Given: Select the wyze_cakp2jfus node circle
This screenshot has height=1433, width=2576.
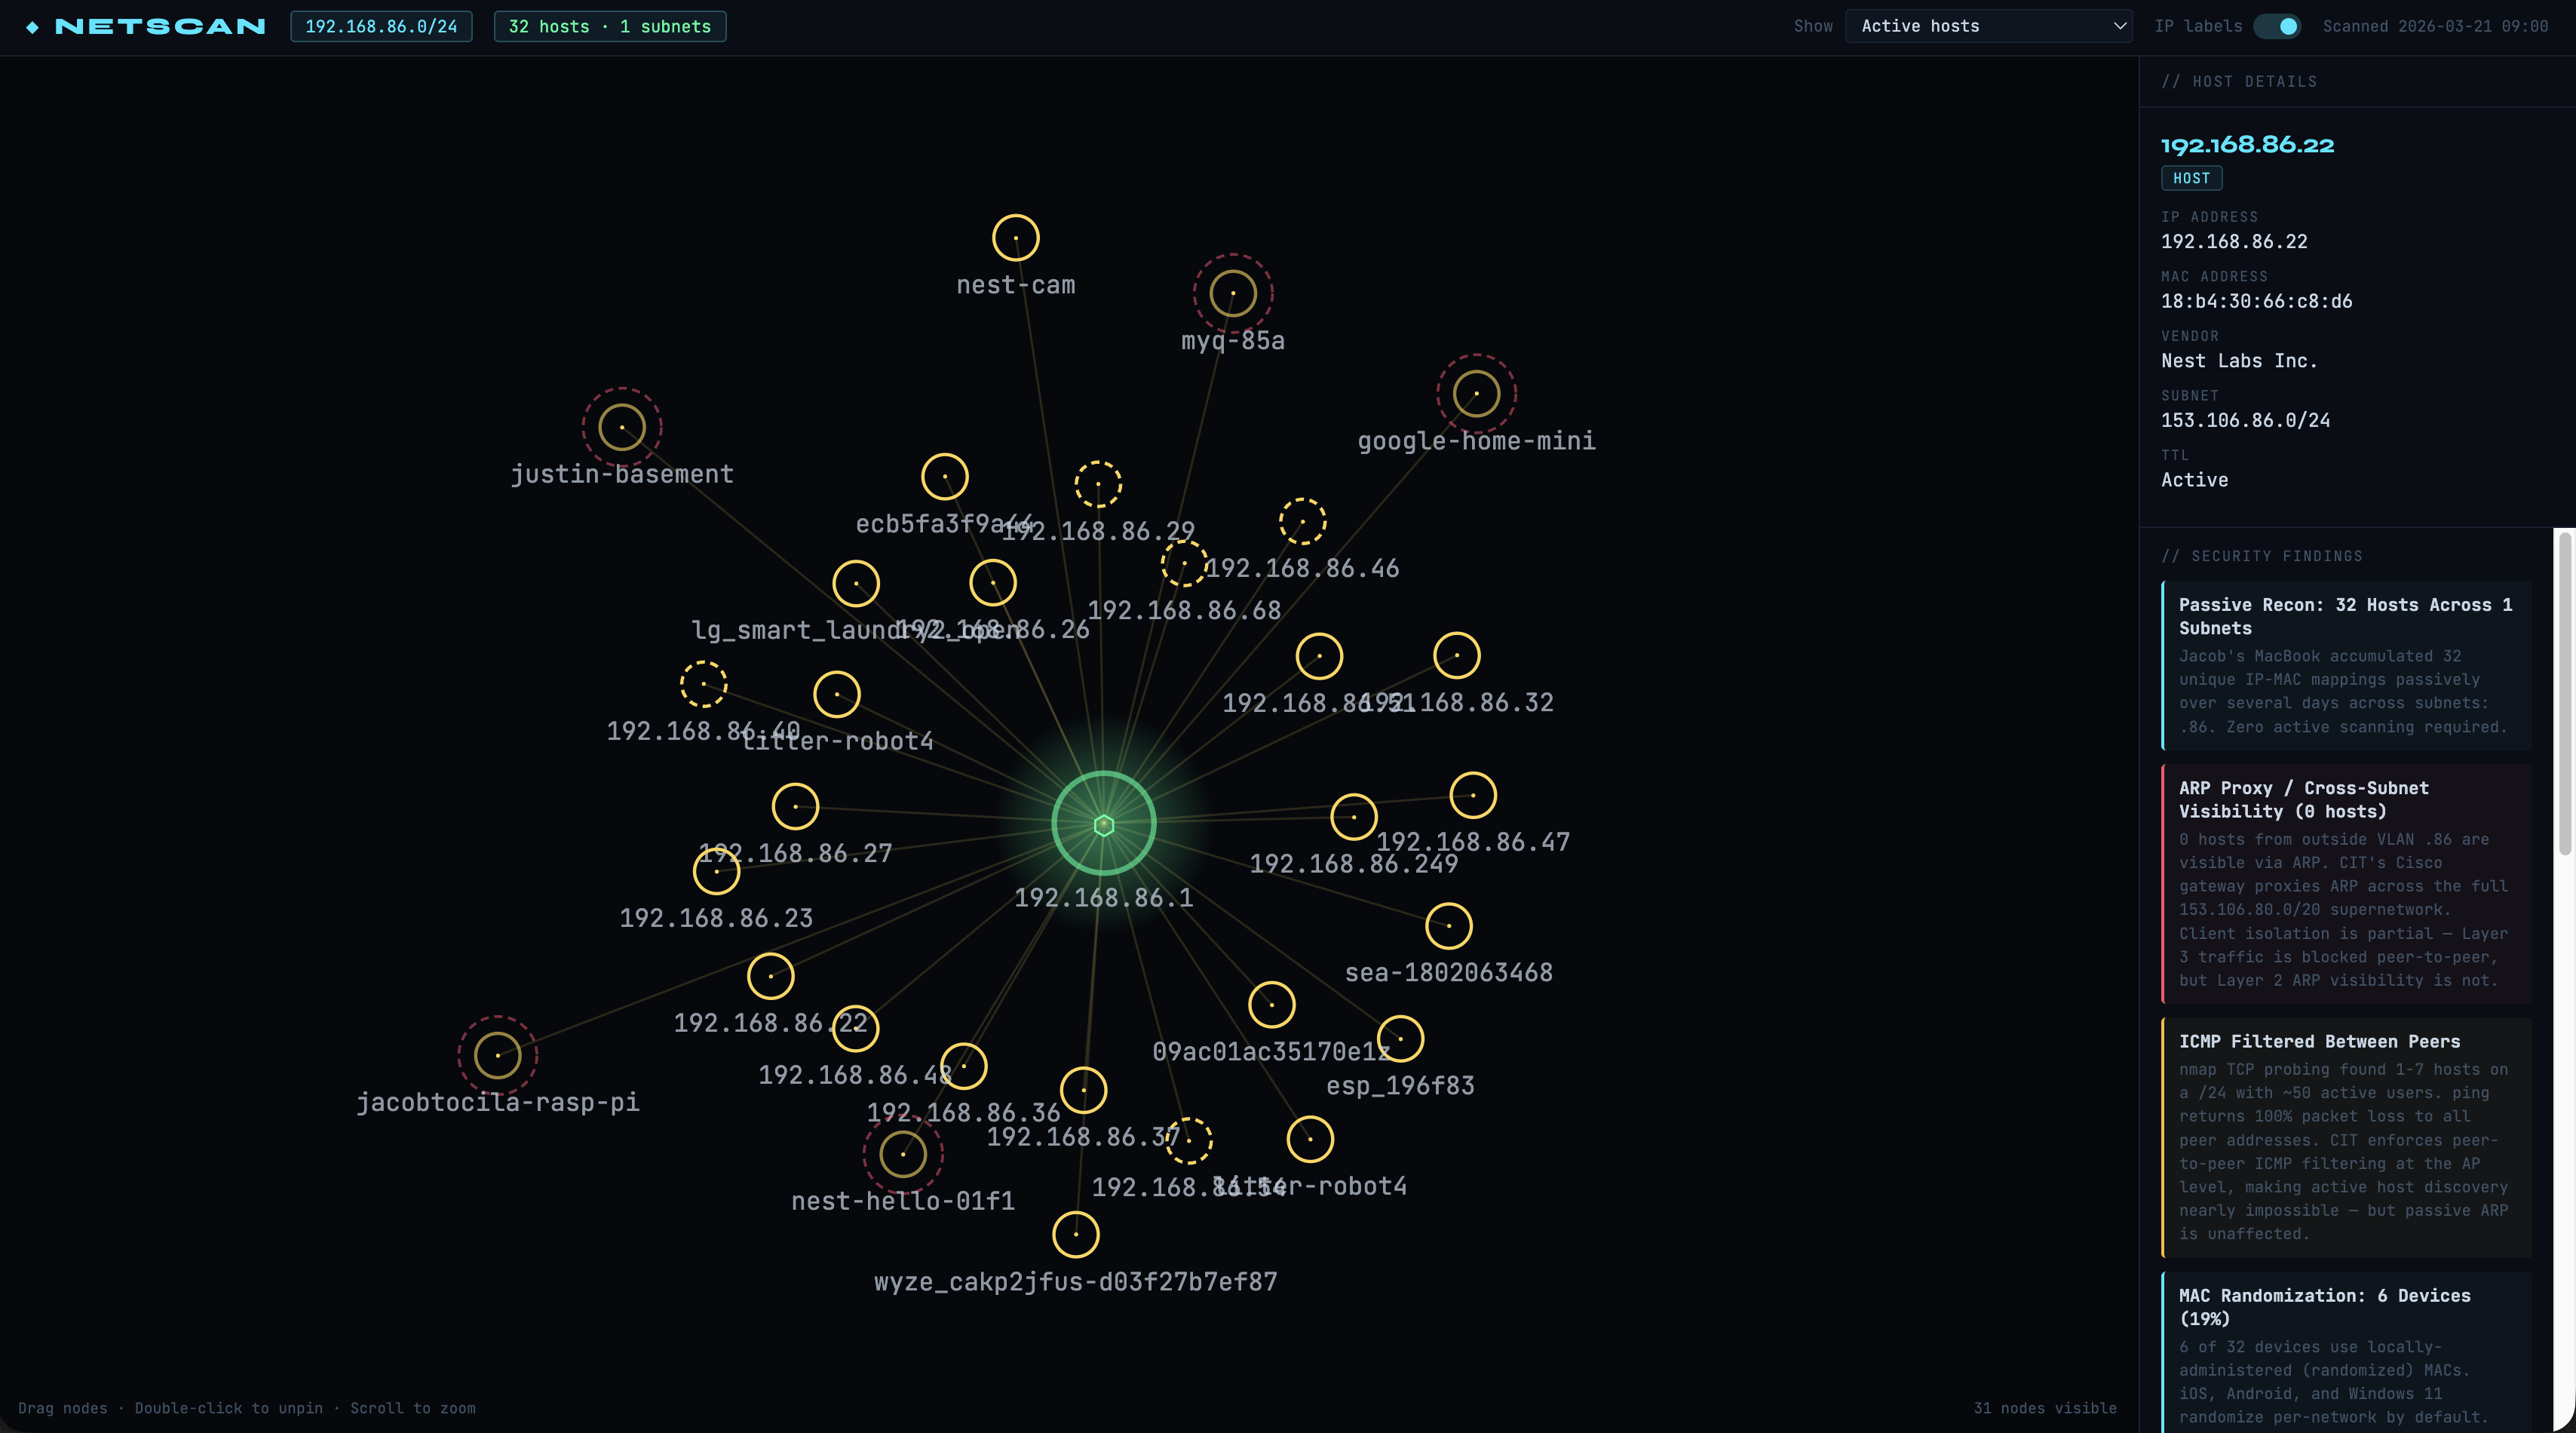Looking at the screenshot, I should click(1075, 1234).
